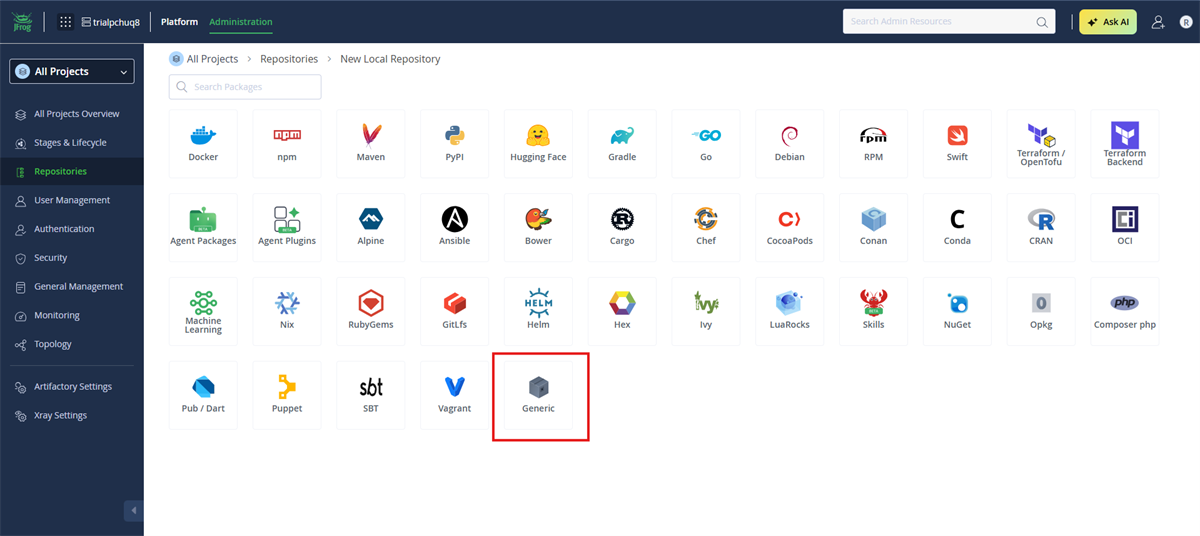The width and height of the screenshot is (1200, 536).
Task: Open the Repositories sidebar item
Action: pos(72,172)
